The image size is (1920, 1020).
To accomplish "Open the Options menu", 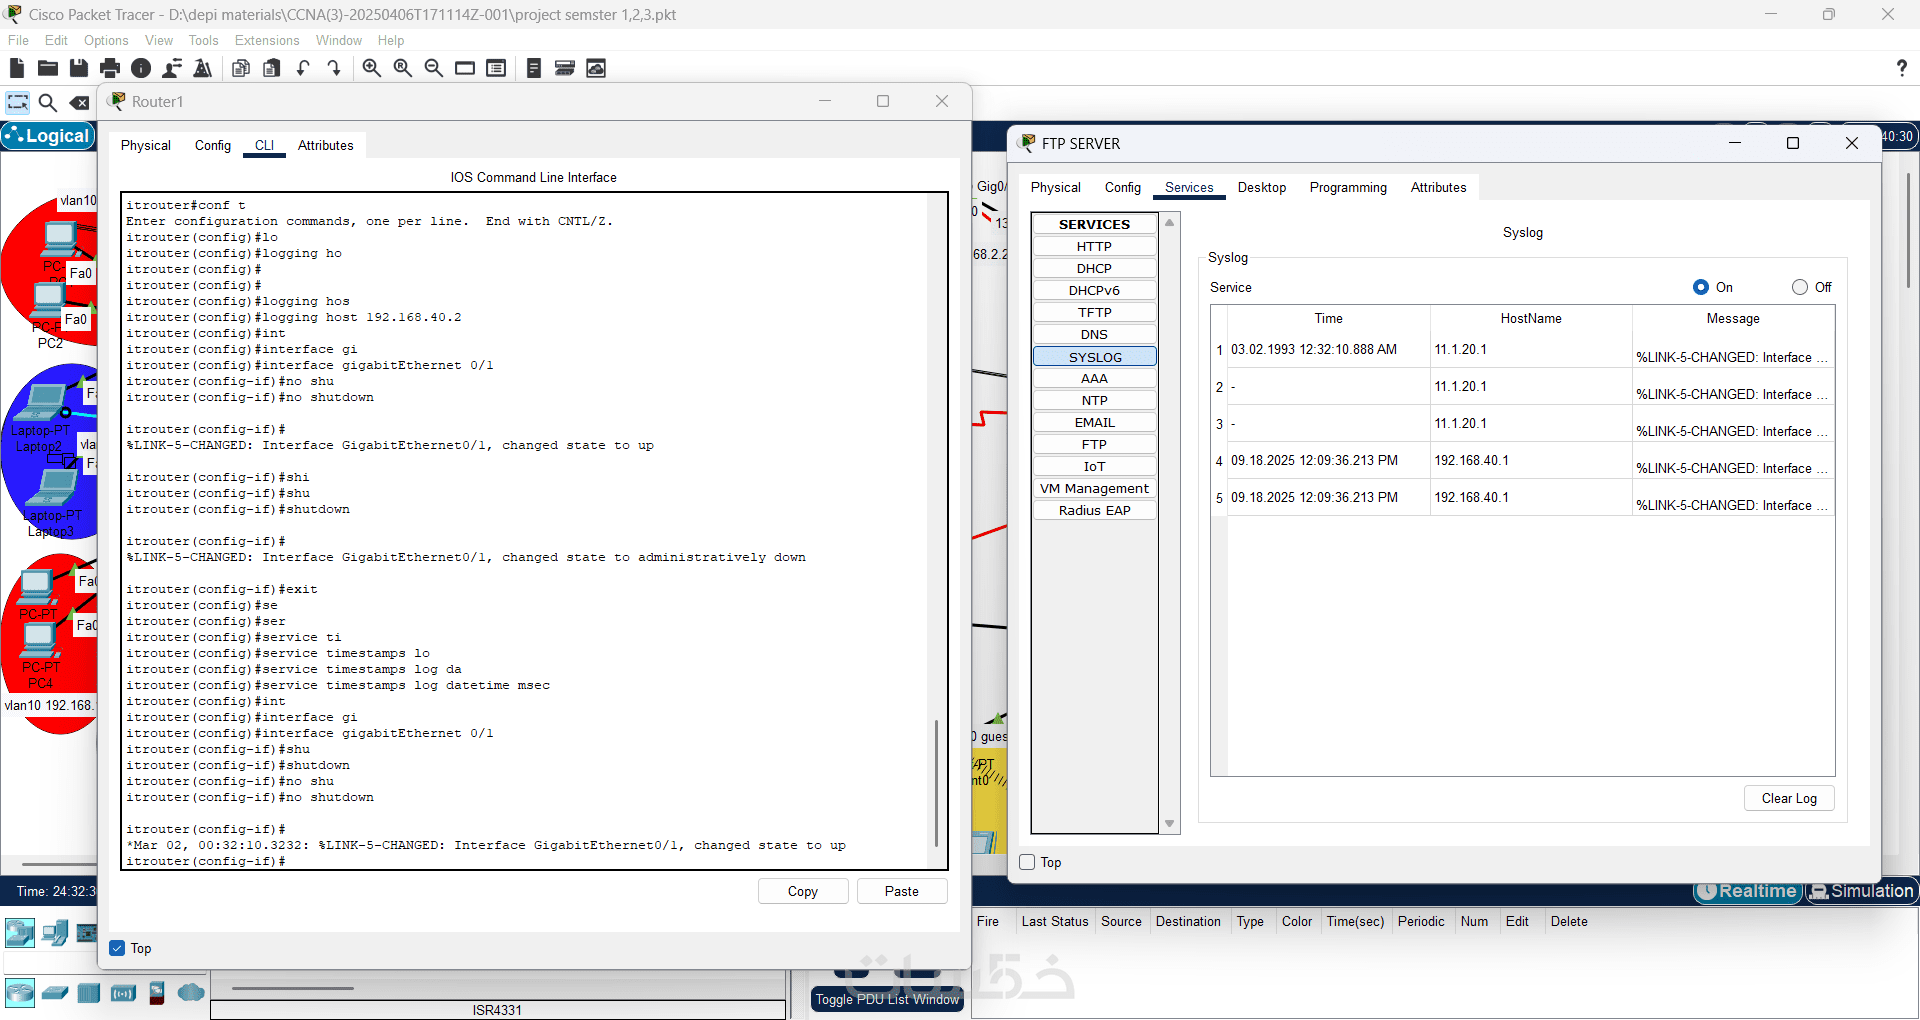I will click(106, 40).
